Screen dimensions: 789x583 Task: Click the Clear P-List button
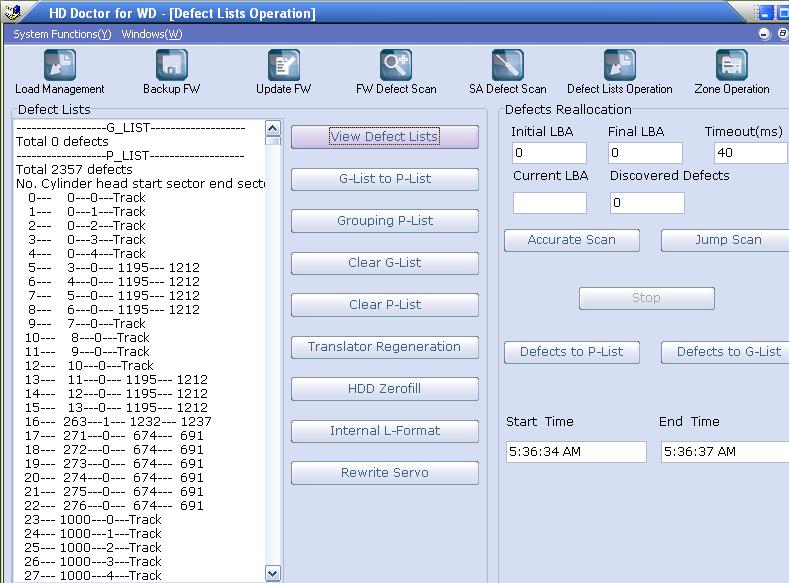click(x=385, y=305)
